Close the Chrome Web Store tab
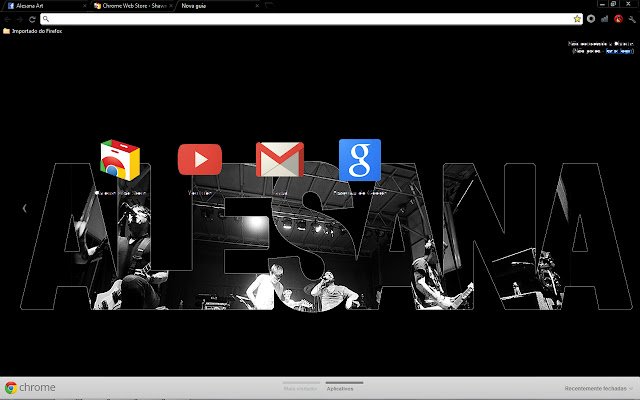 (171, 6)
